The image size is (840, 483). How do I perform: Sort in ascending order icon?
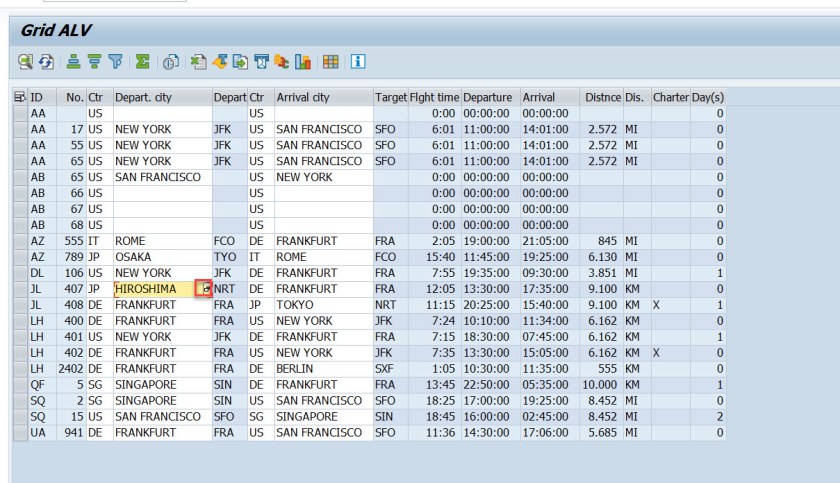pyautogui.click(x=73, y=62)
